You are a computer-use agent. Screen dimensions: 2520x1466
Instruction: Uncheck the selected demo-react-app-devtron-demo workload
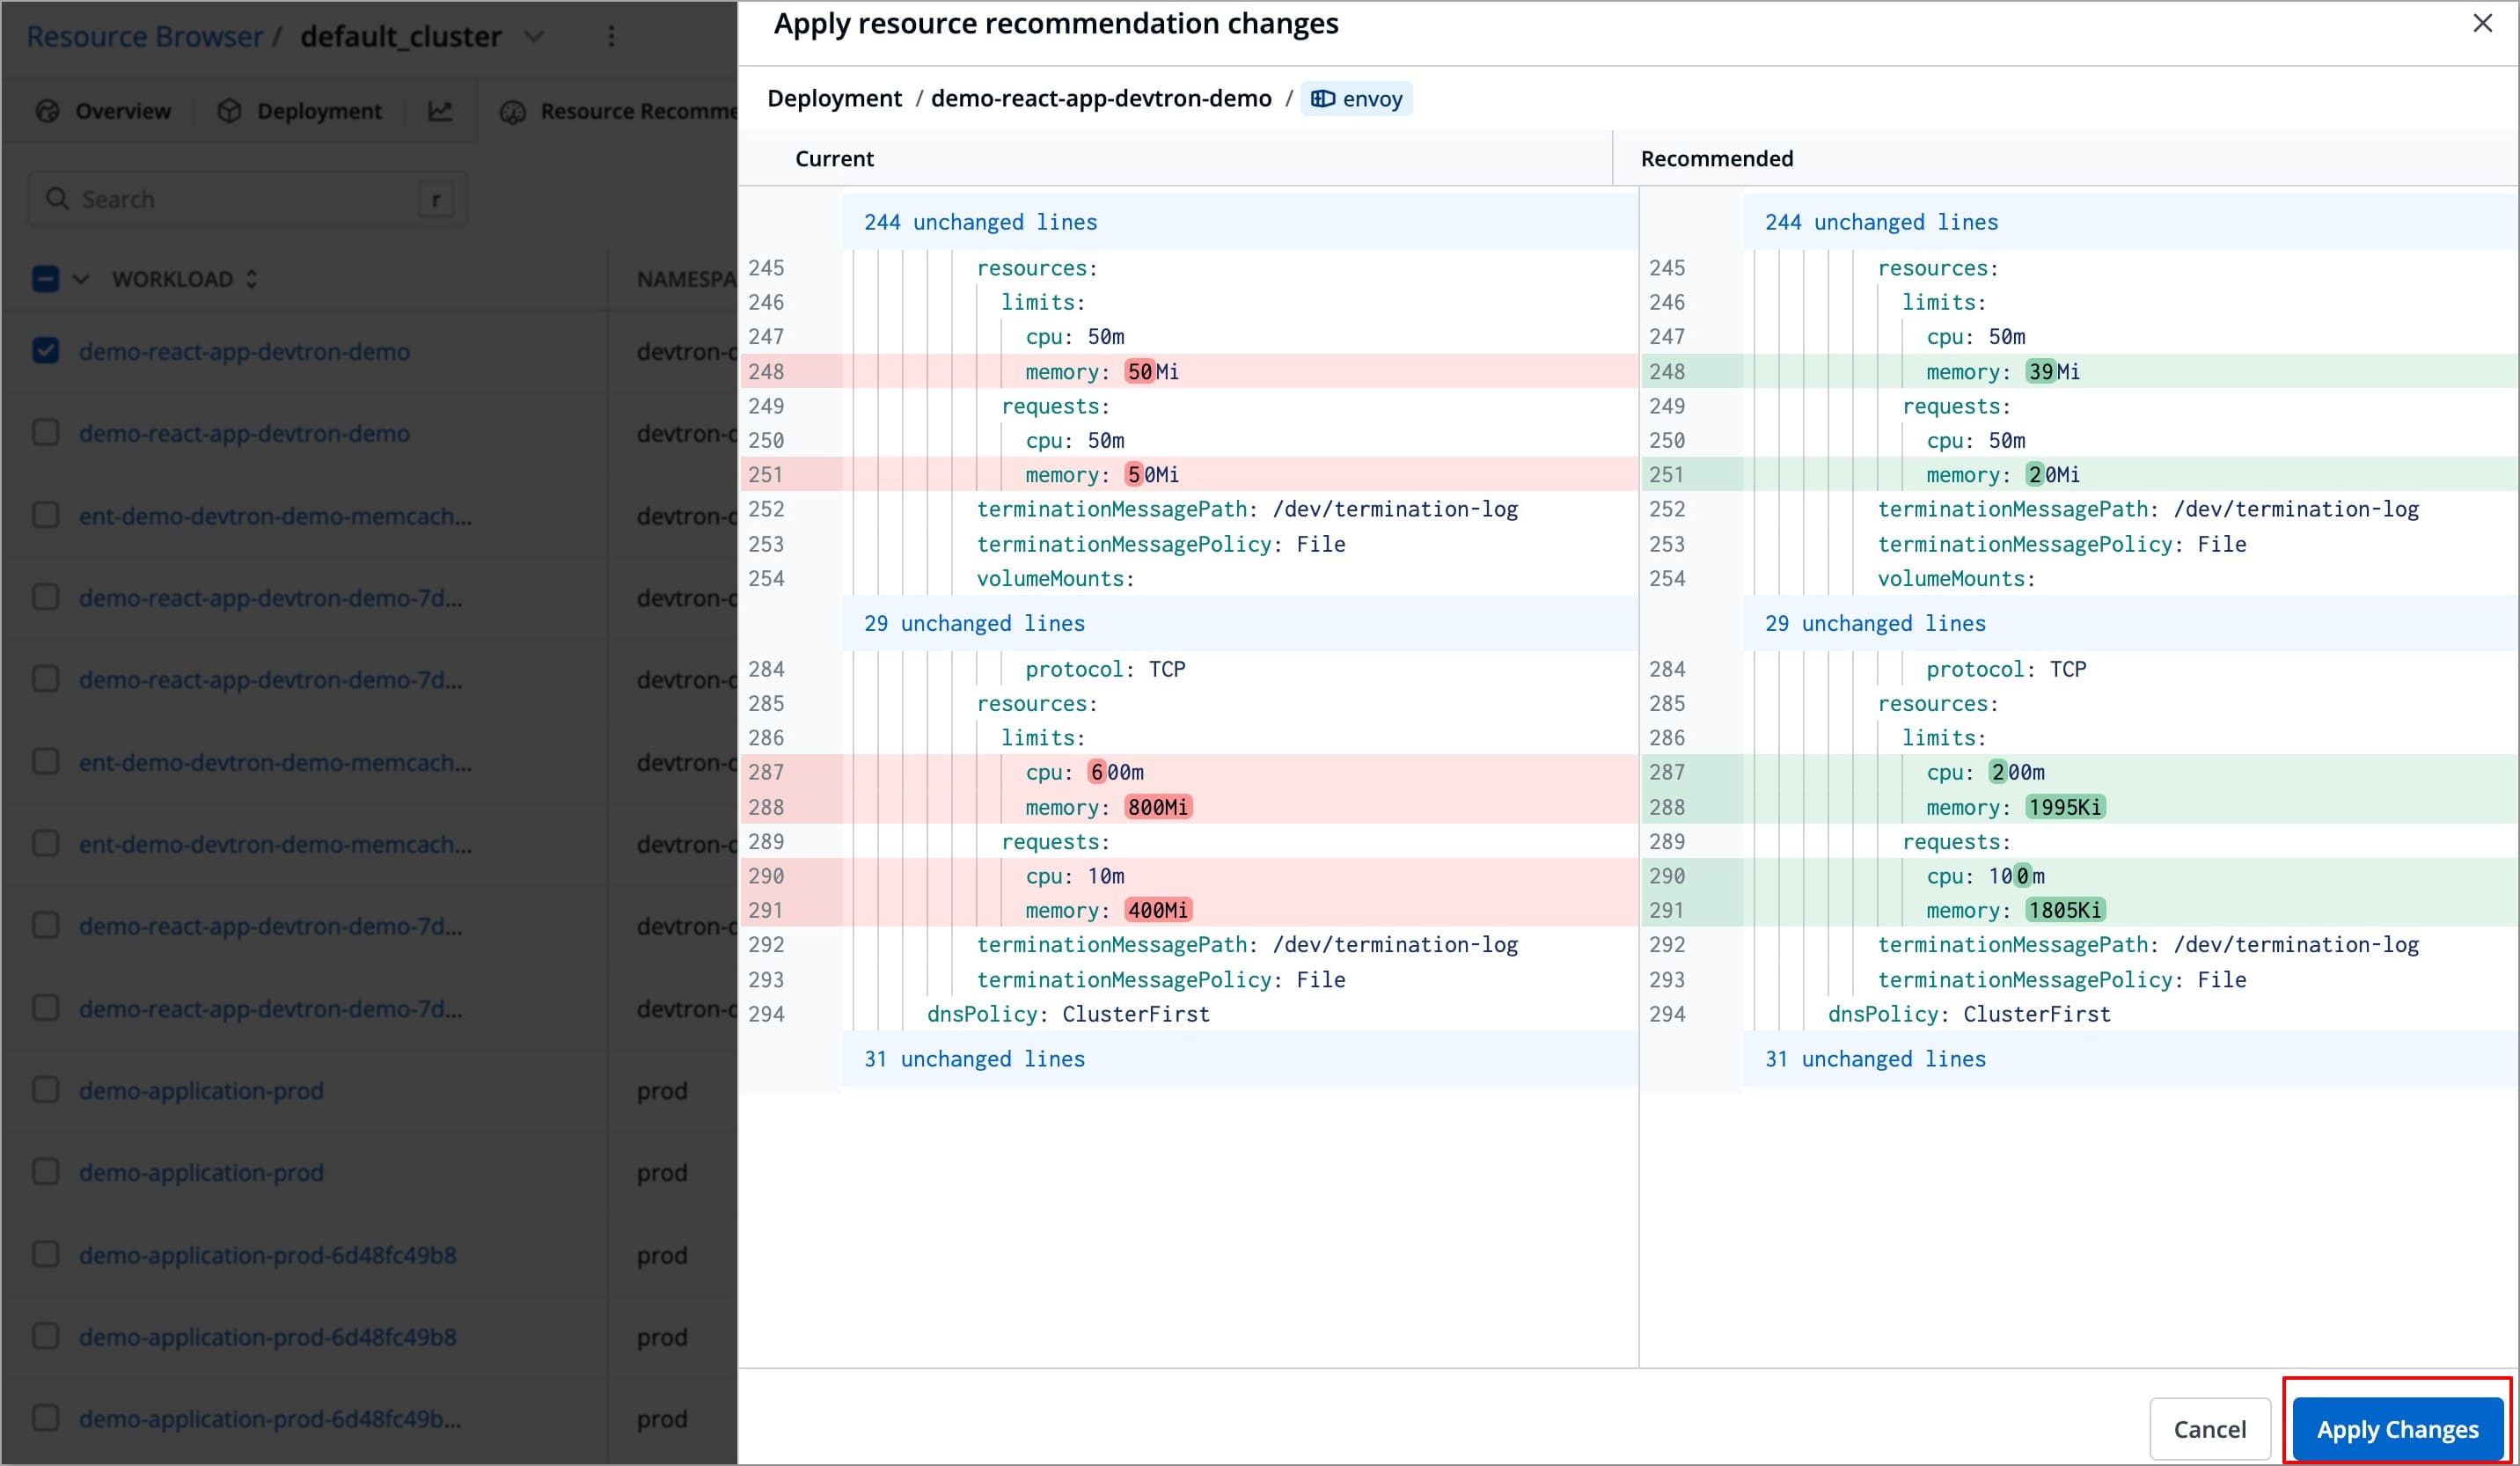45,351
